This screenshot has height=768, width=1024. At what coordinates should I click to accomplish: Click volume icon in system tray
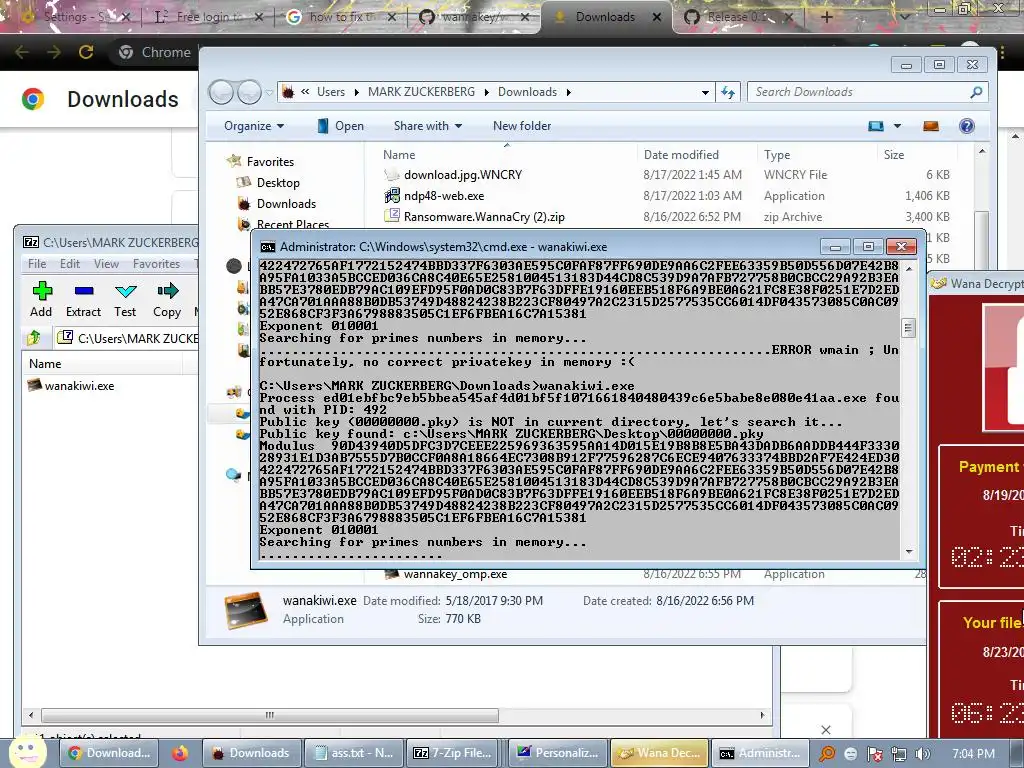(x=922, y=754)
